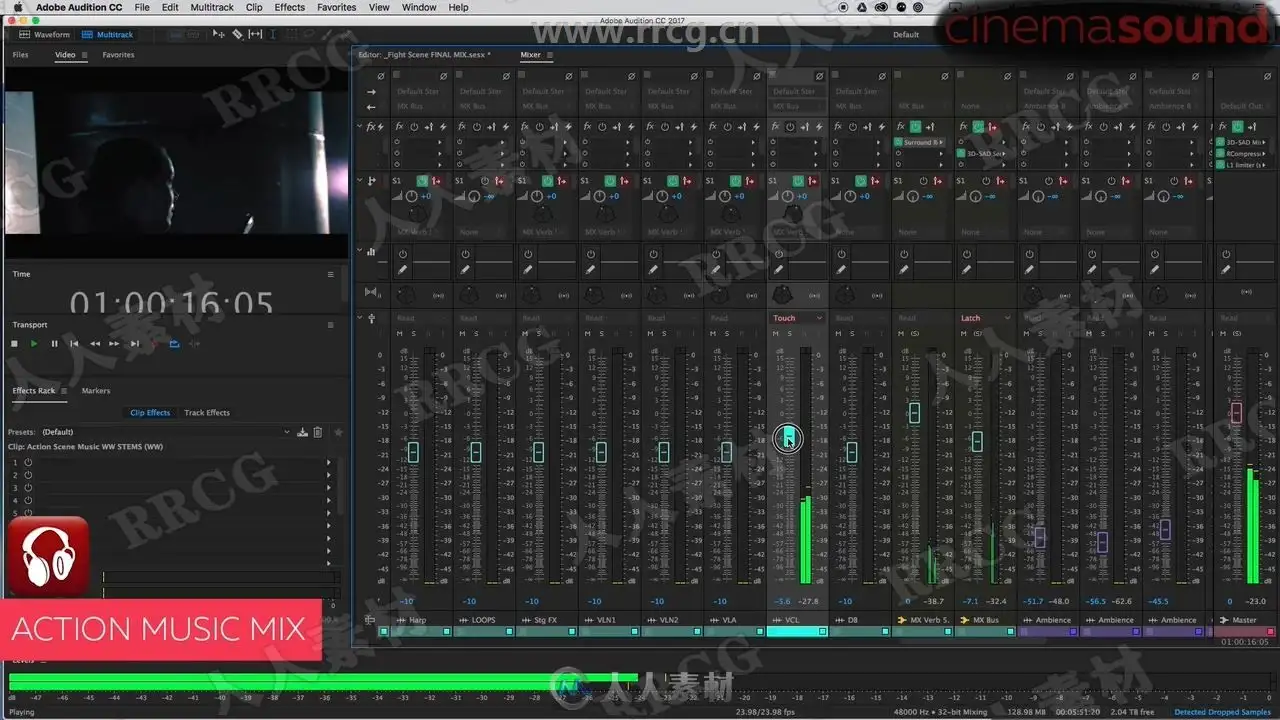Delete the effects rack preset
Viewport: 1280px width, 720px height.
(318, 432)
